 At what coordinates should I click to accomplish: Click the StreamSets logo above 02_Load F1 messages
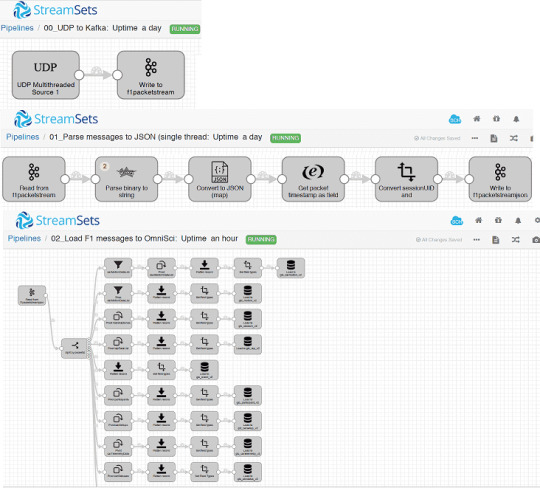(58, 220)
